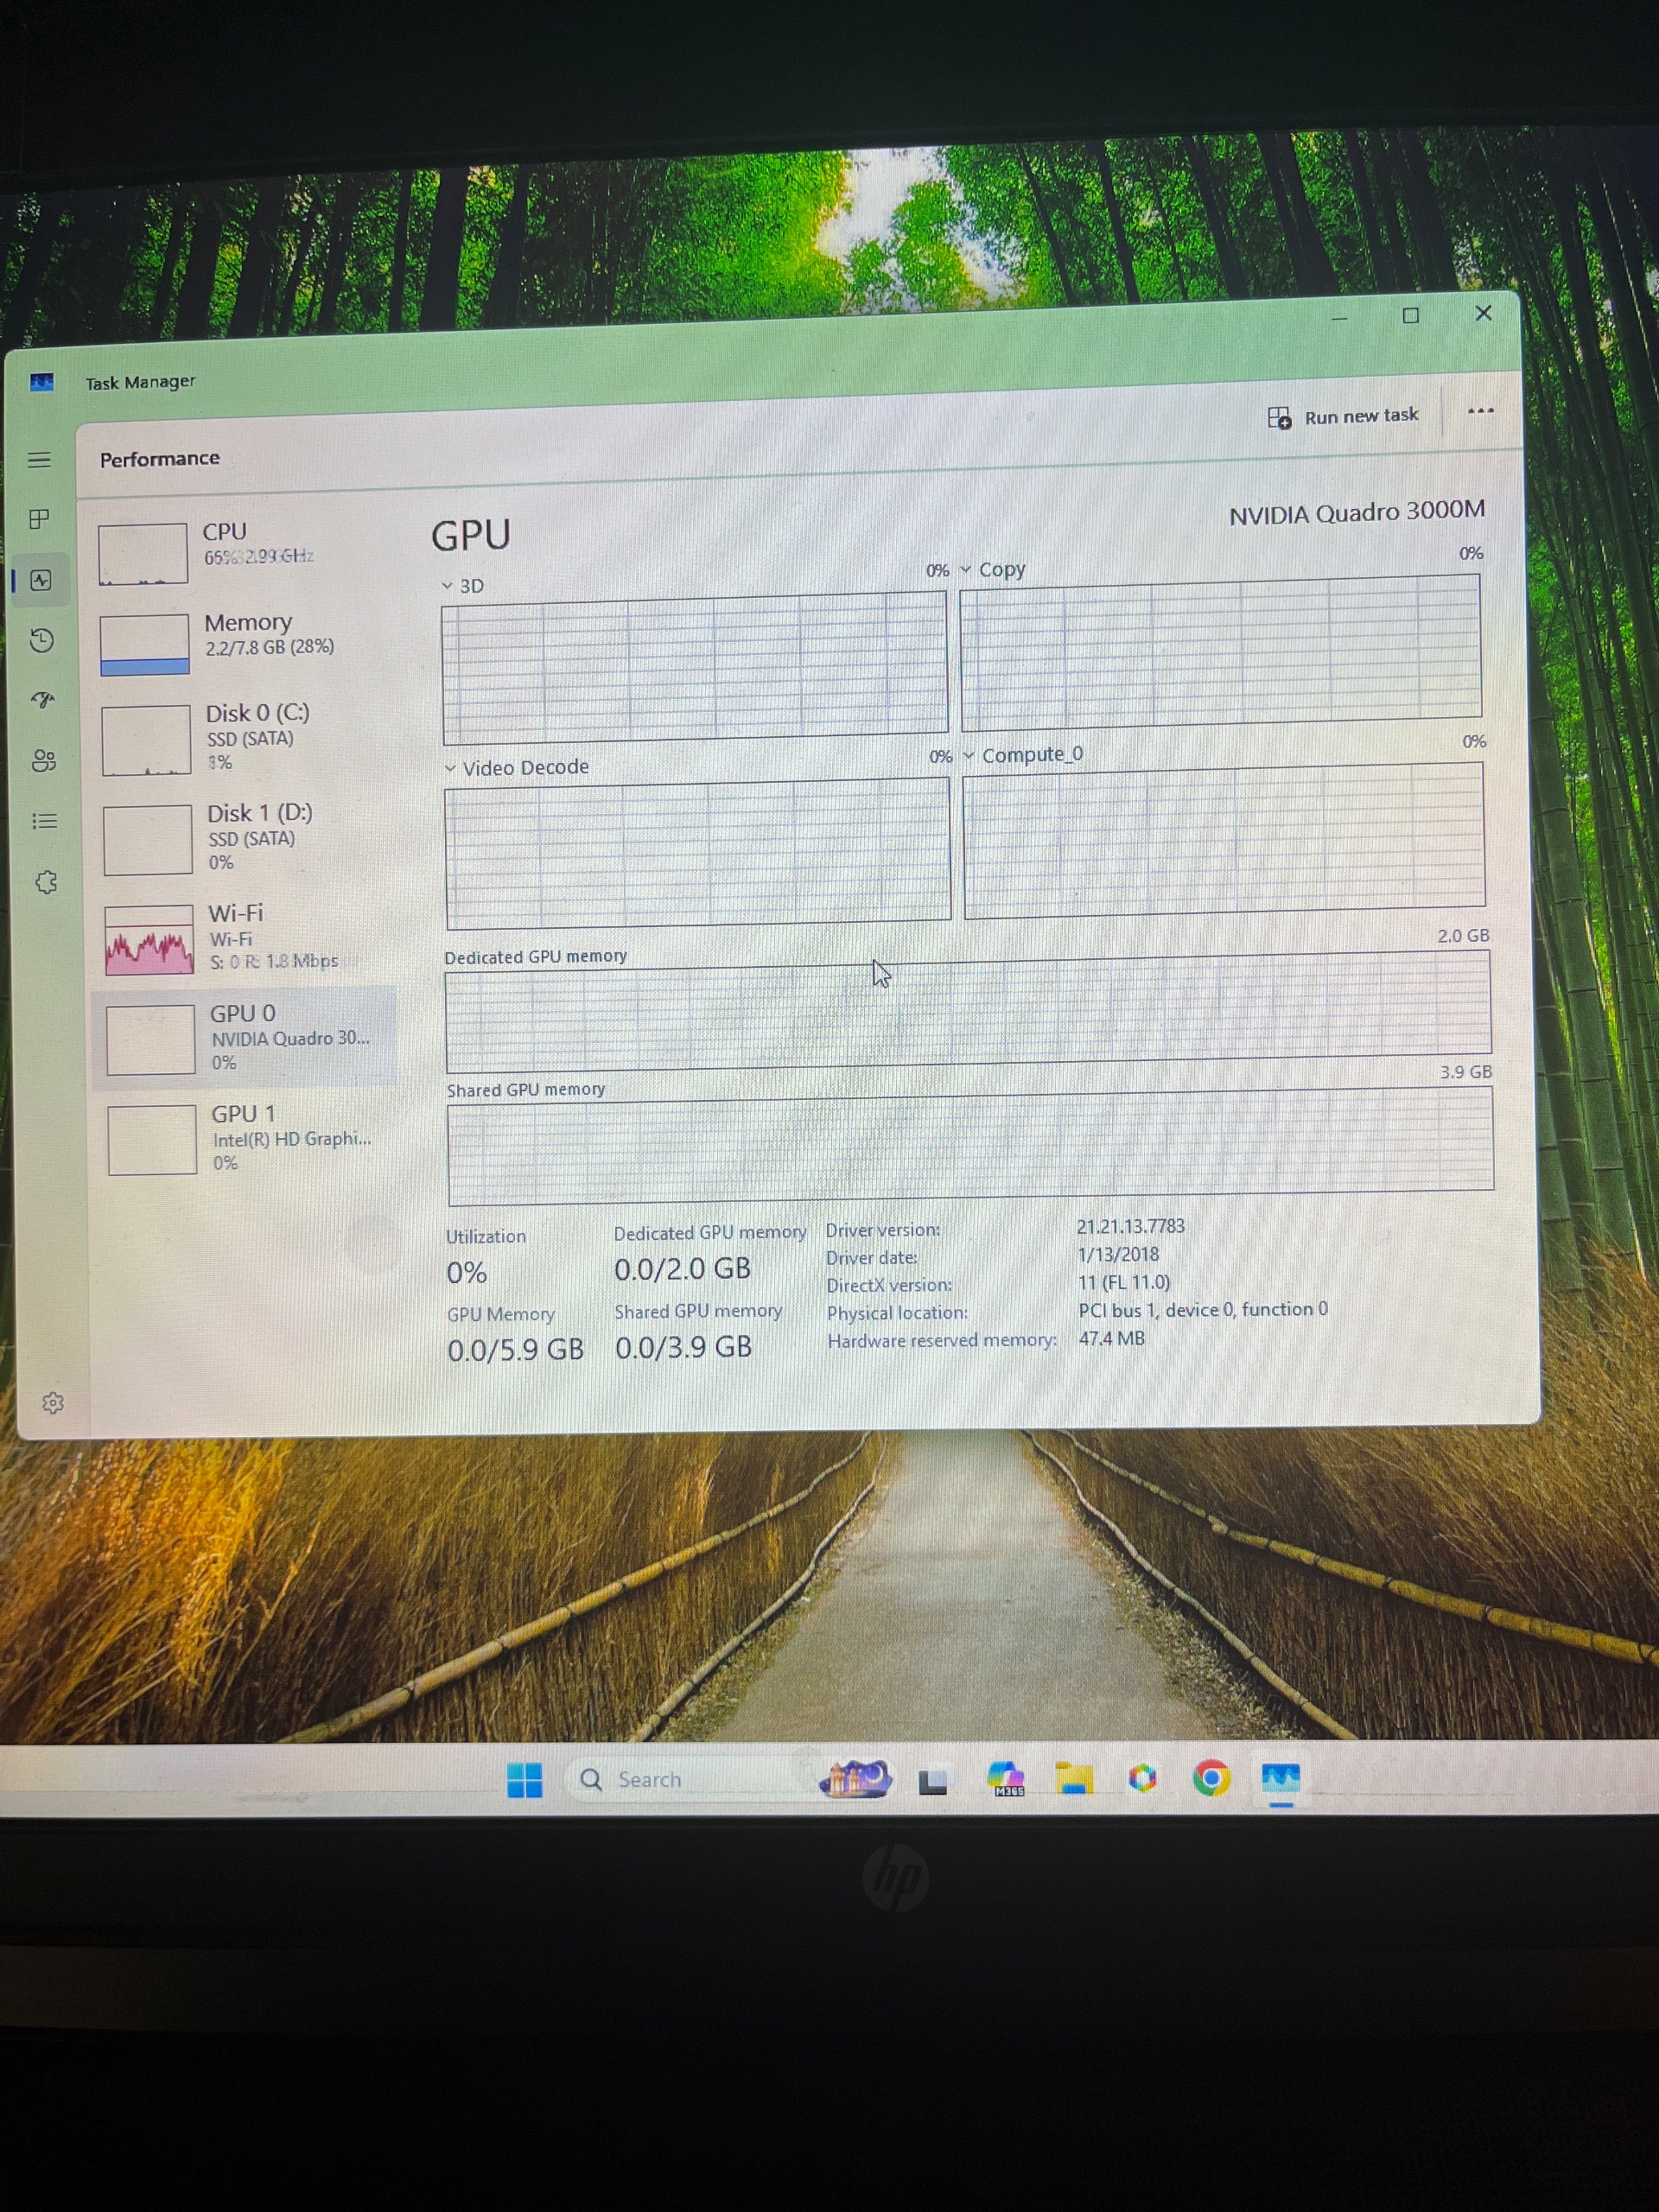Minimize the Task Manager window
The image size is (1659, 2212).
pyautogui.click(x=1339, y=319)
